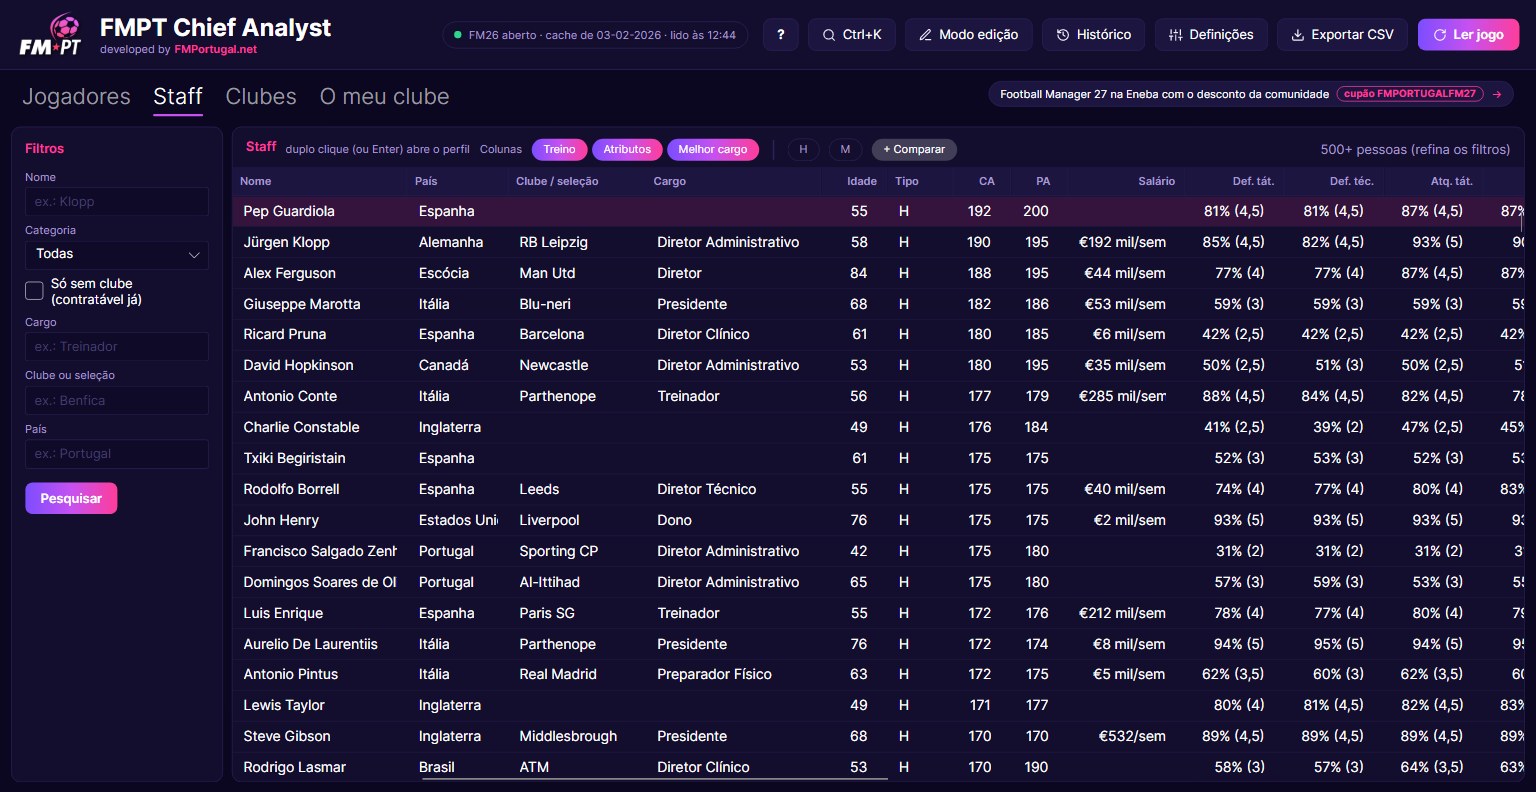Click the Ler jogo button

(x=1468, y=34)
